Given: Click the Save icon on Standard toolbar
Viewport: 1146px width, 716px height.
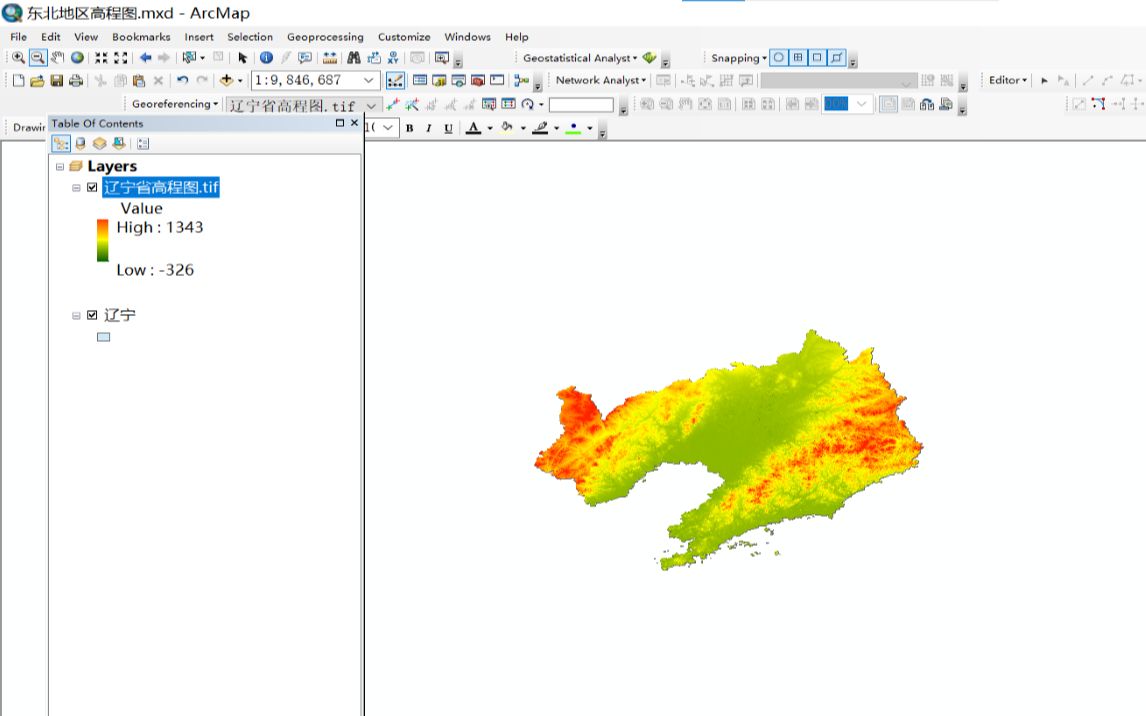Looking at the screenshot, I should pyautogui.click(x=56, y=80).
